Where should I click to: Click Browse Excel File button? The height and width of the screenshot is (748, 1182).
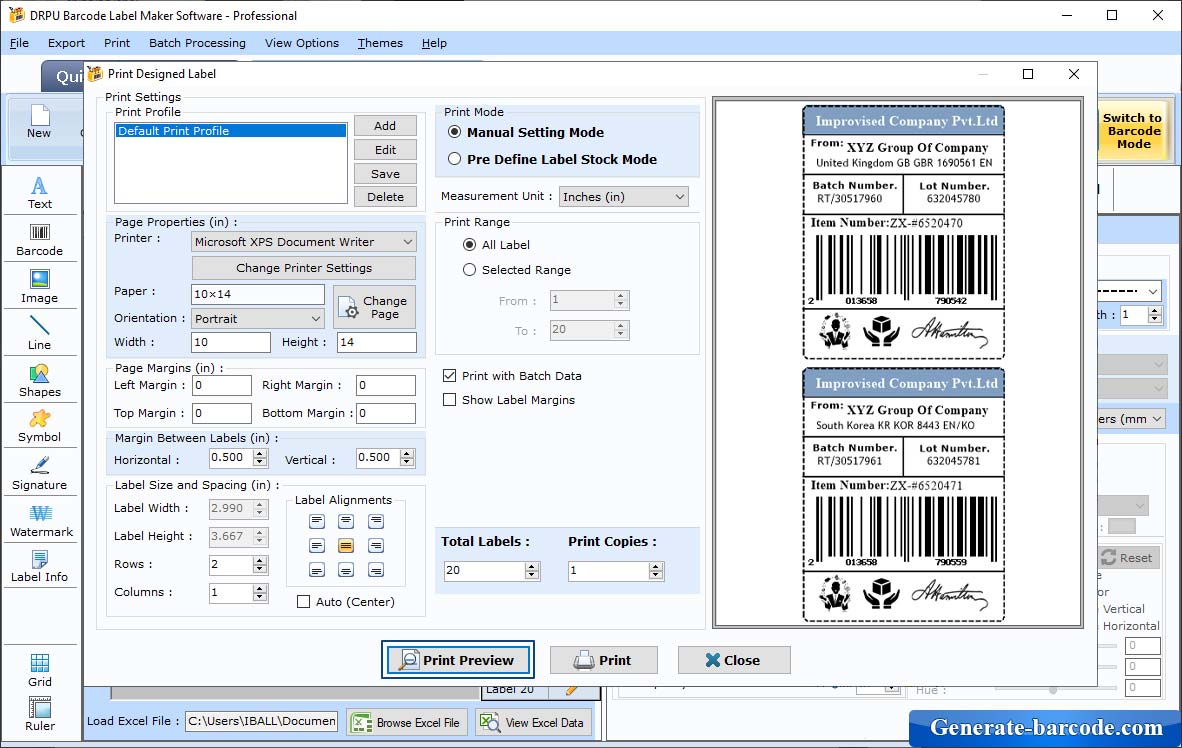pos(407,722)
